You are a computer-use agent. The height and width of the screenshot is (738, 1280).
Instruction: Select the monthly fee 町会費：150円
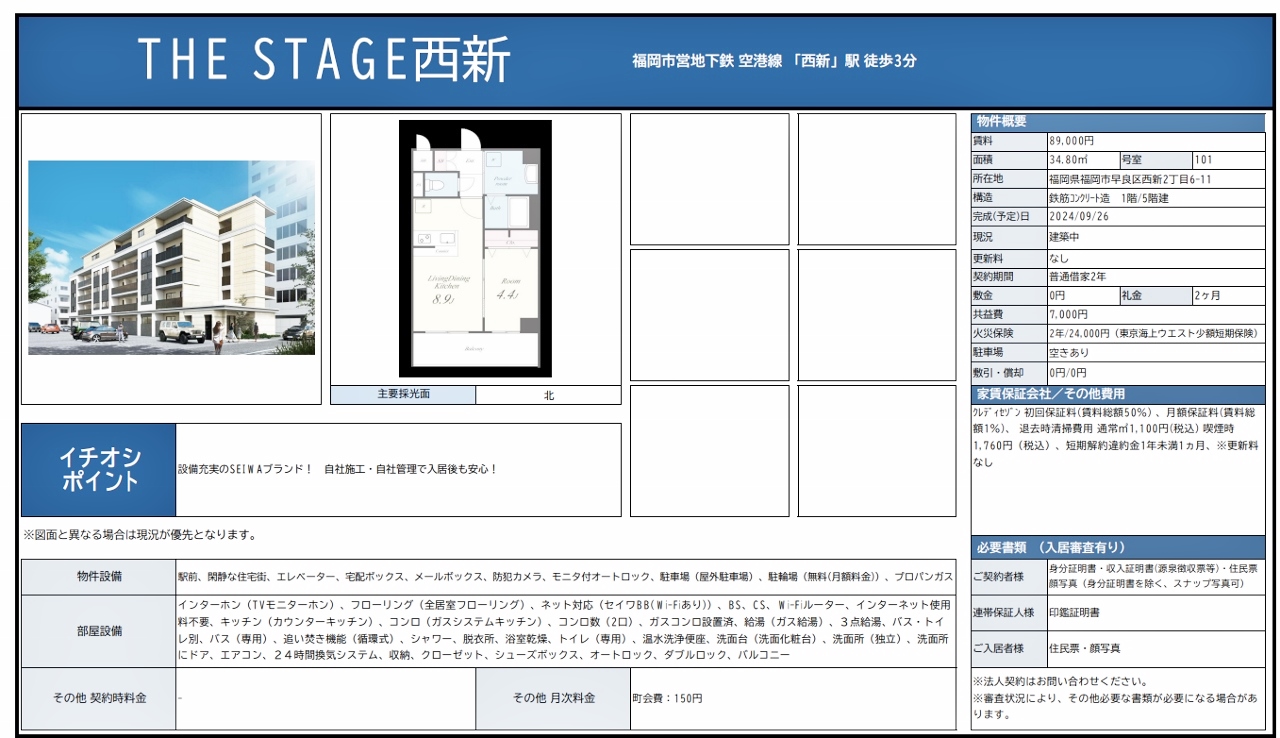[667, 698]
